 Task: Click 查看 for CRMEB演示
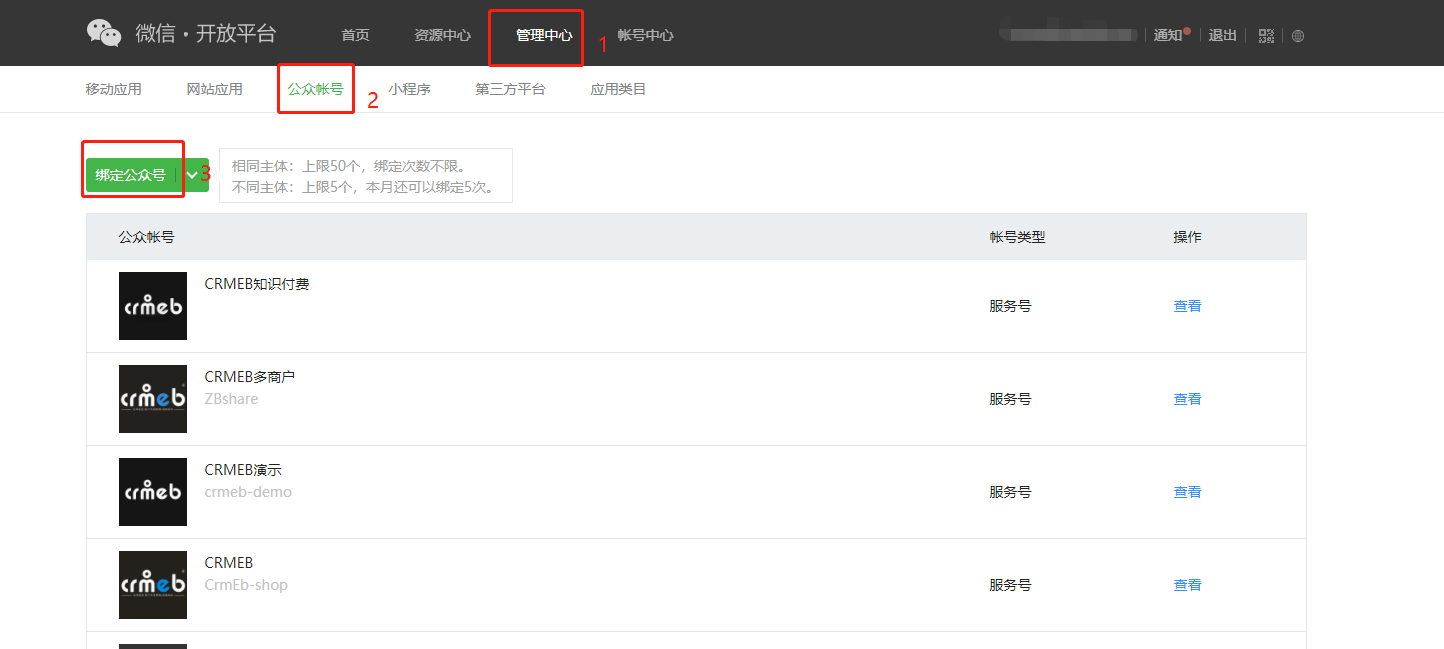1187,492
